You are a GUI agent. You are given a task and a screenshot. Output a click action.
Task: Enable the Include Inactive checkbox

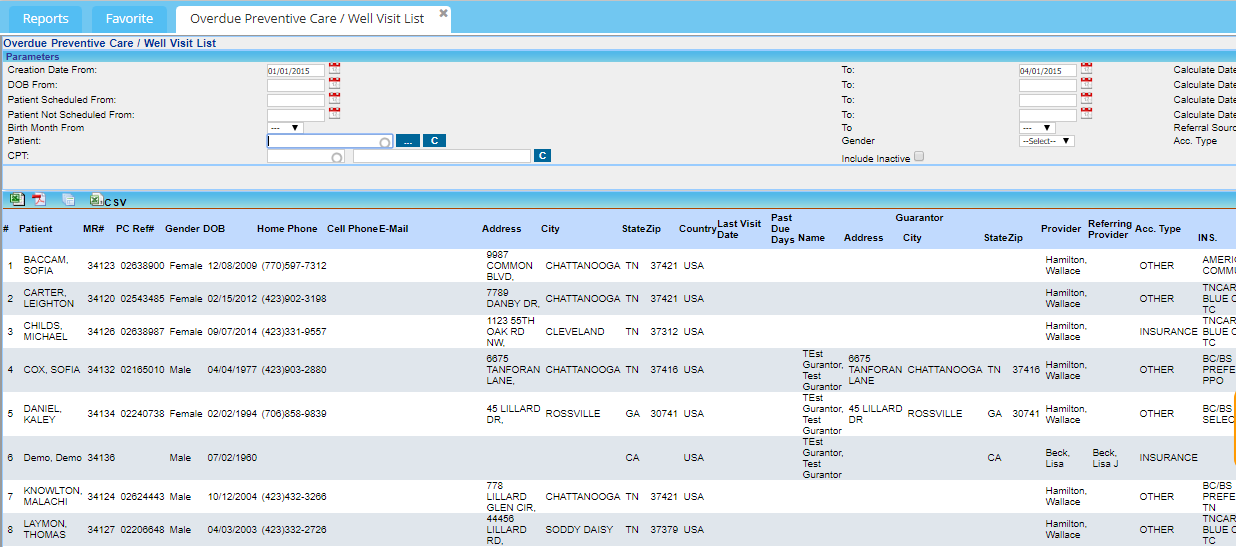click(919, 157)
